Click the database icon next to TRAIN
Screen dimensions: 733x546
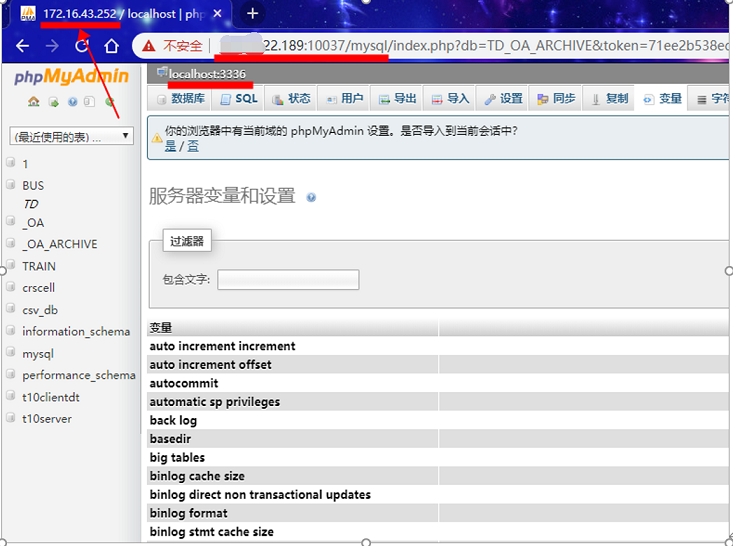click(11, 265)
